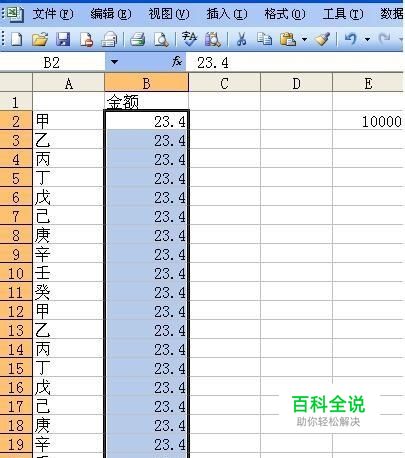Screen dimensions: 405x458
Task: Click cell A15 containing 丁
Action: pyautogui.click(x=68, y=368)
